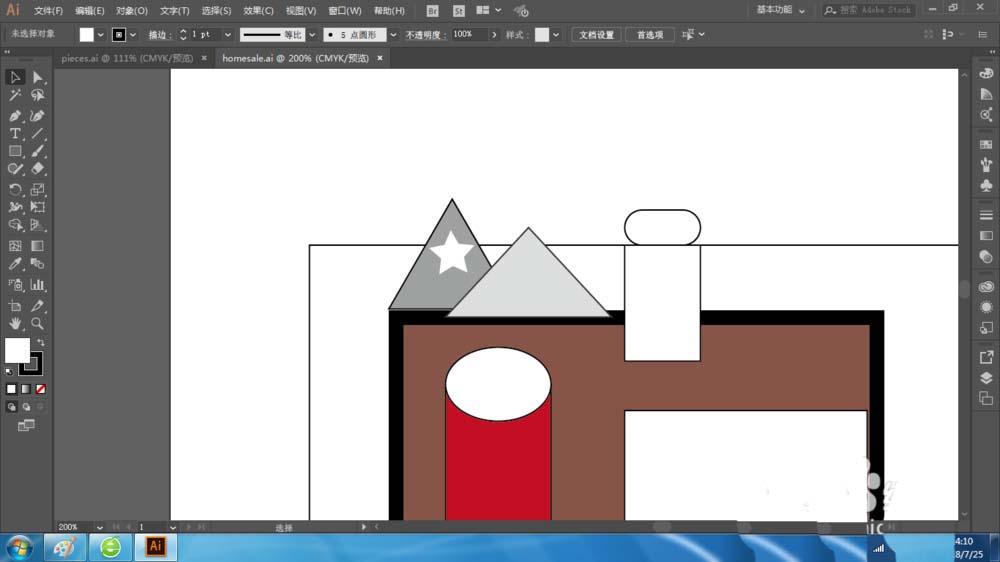The height and width of the screenshot is (562, 1000).
Task: Open the stroke weight dropdown
Action: pyautogui.click(x=228, y=34)
